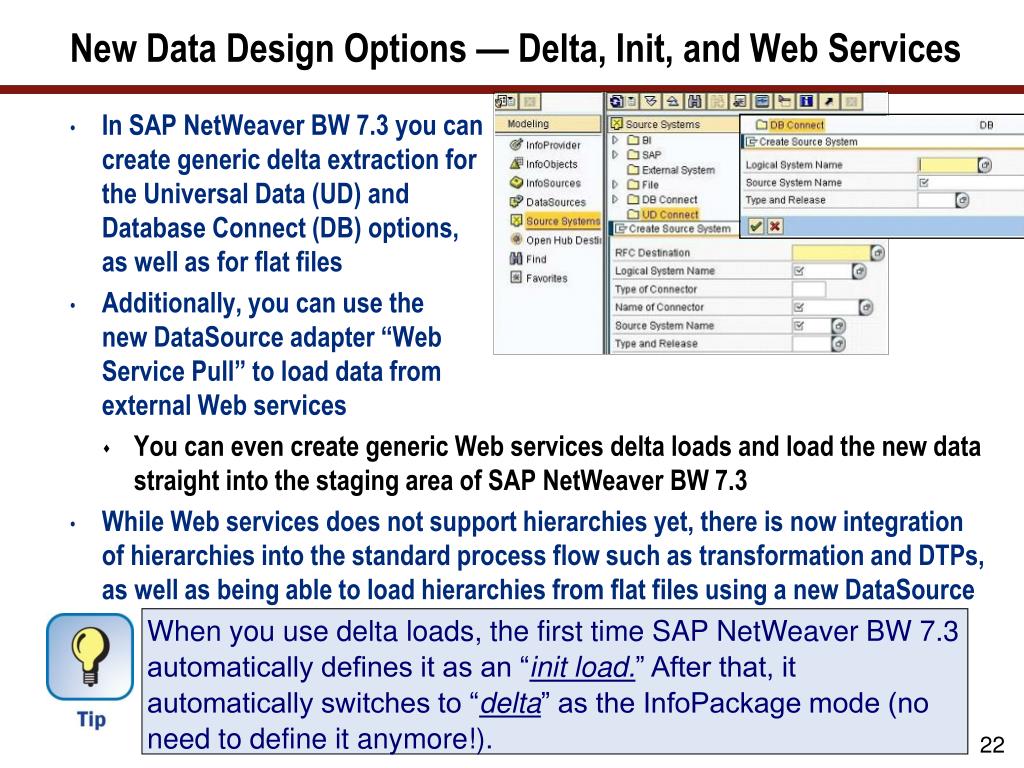Toggle required-entry checkbox for Name of Connector

tap(799, 307)
